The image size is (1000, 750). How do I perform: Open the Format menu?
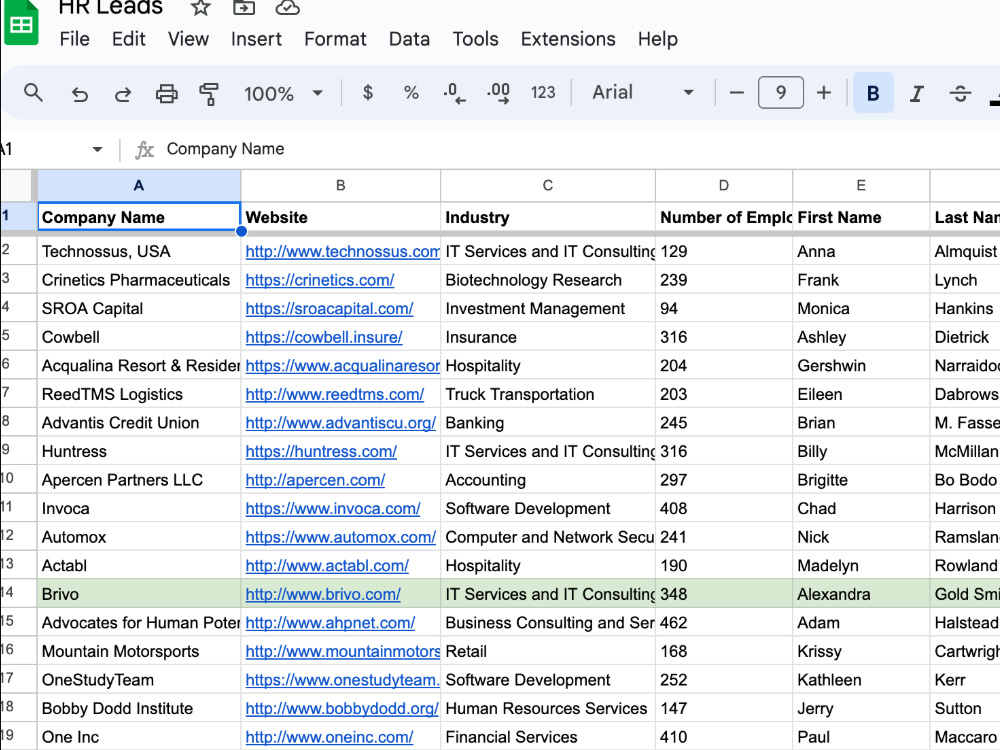335,39
